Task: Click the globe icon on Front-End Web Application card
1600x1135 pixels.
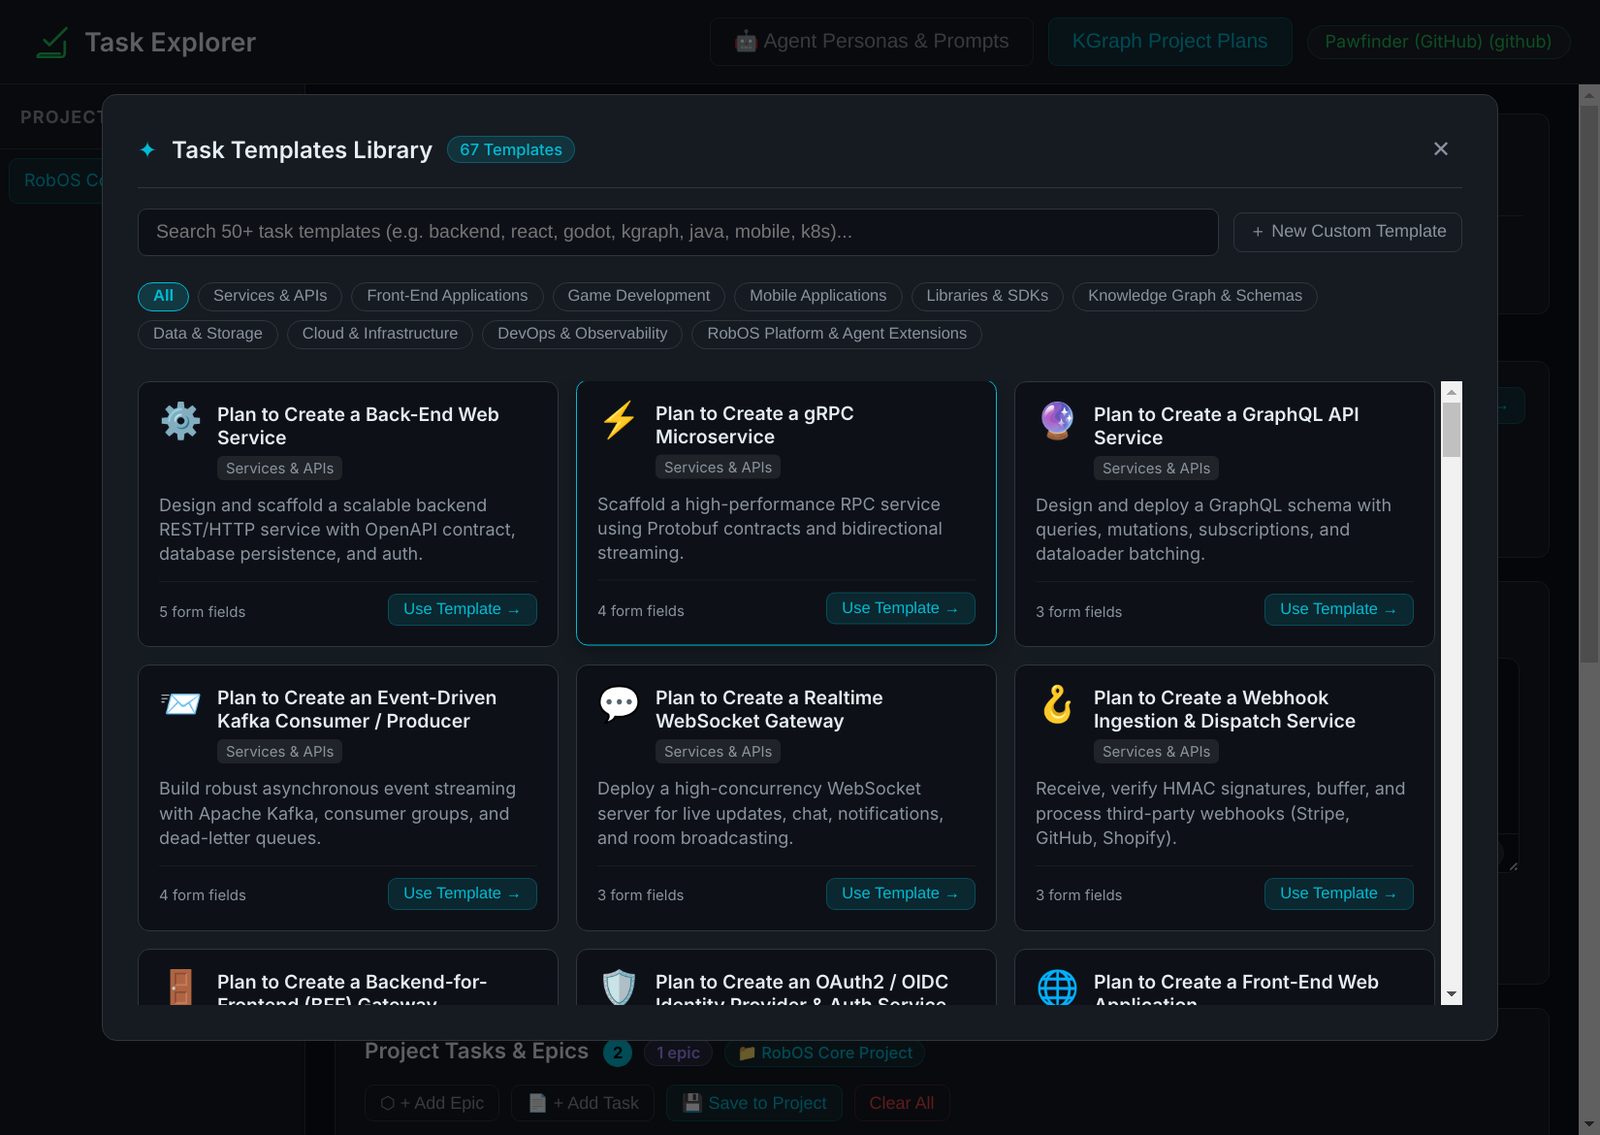Action: pos(1057,987)
